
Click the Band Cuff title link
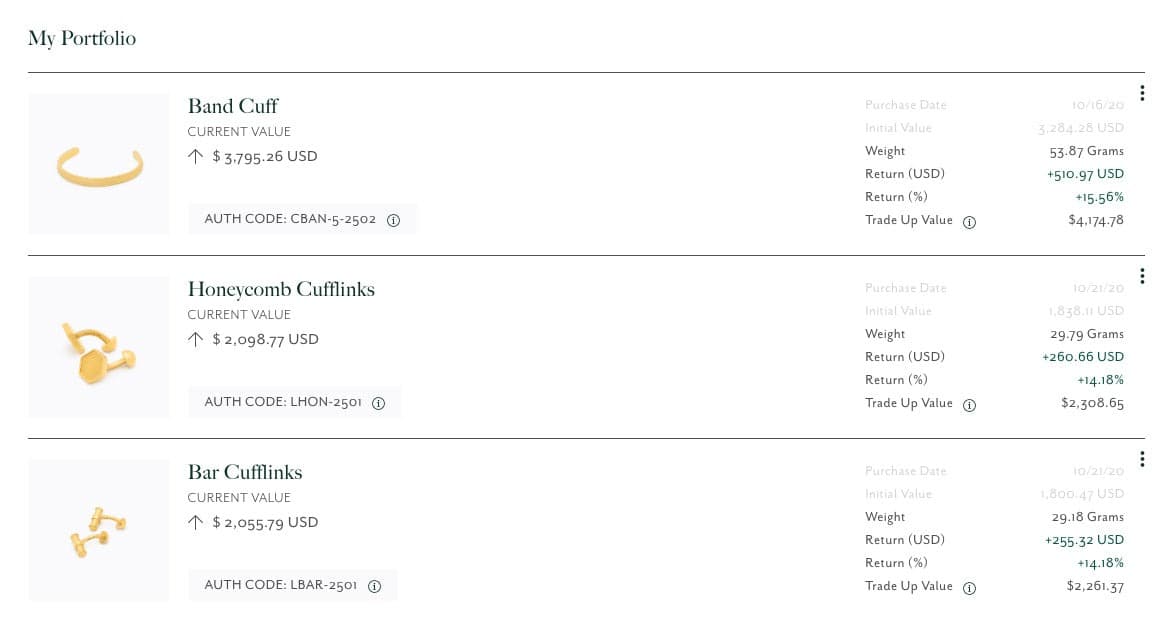coord(233,106)
